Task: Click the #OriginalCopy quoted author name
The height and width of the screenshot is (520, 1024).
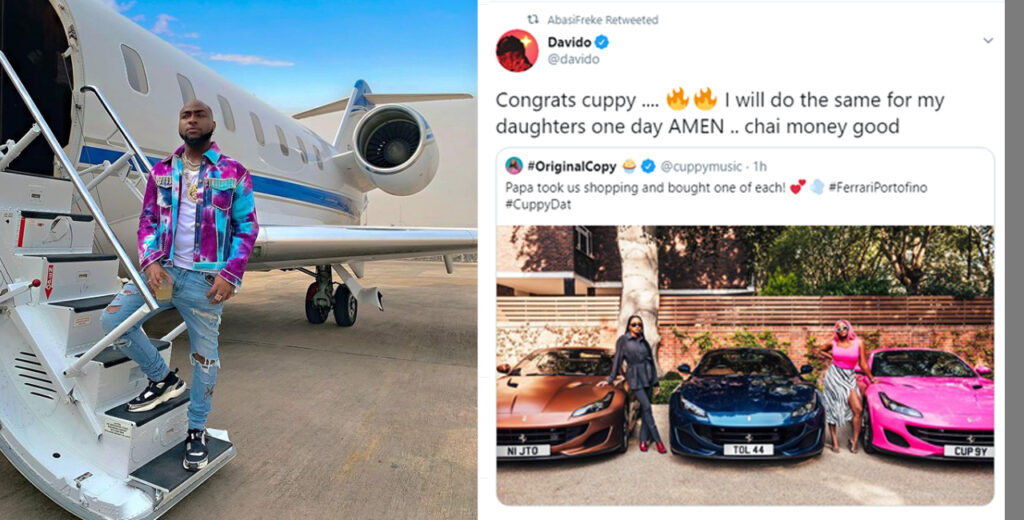Action: click(x=571, y=167)
